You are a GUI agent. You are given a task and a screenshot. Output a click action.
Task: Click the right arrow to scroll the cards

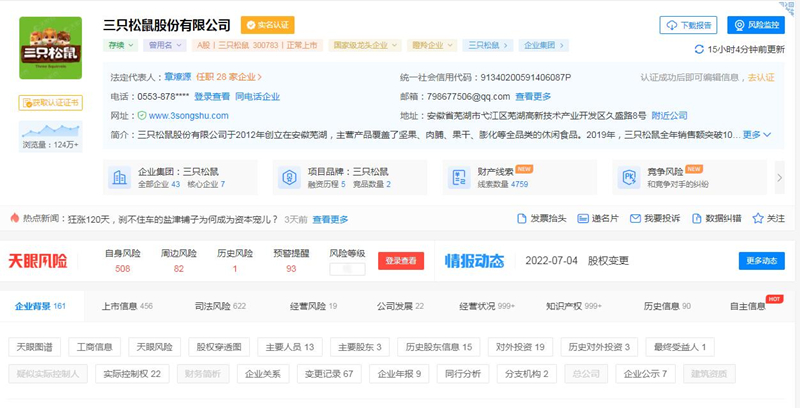point(779,177)
